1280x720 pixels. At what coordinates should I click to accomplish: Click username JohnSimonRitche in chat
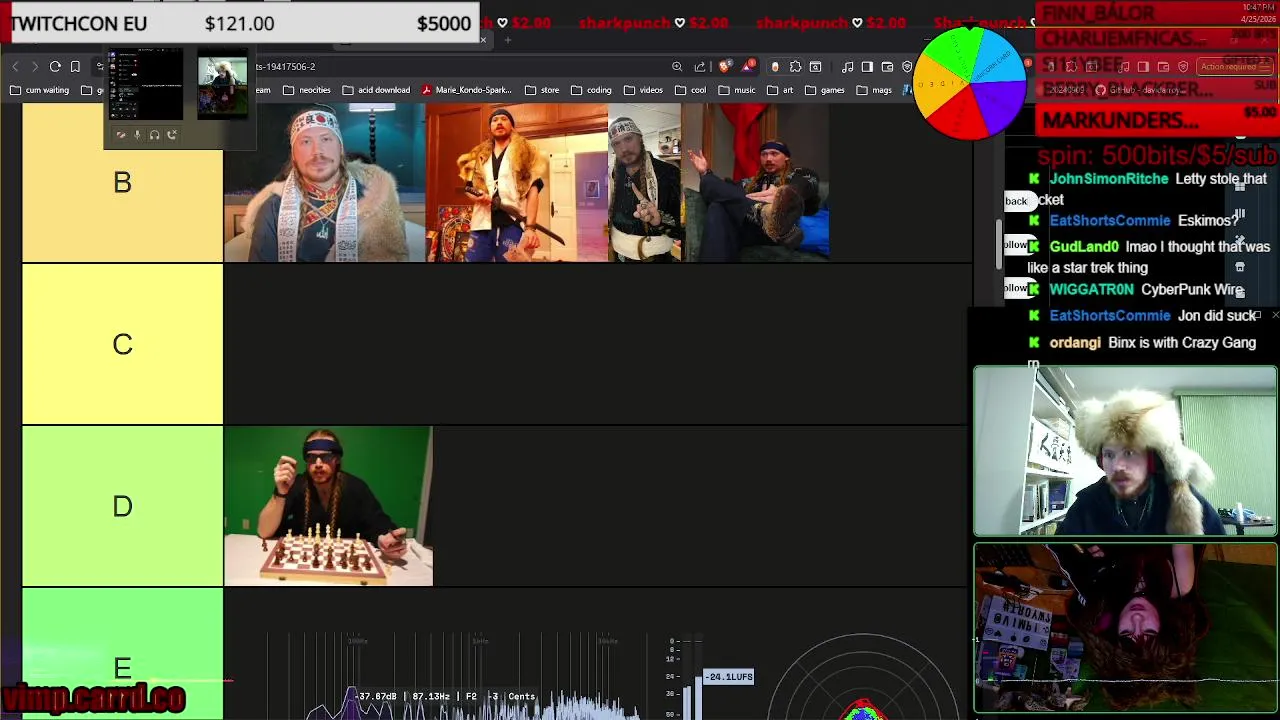[1108, 179]
